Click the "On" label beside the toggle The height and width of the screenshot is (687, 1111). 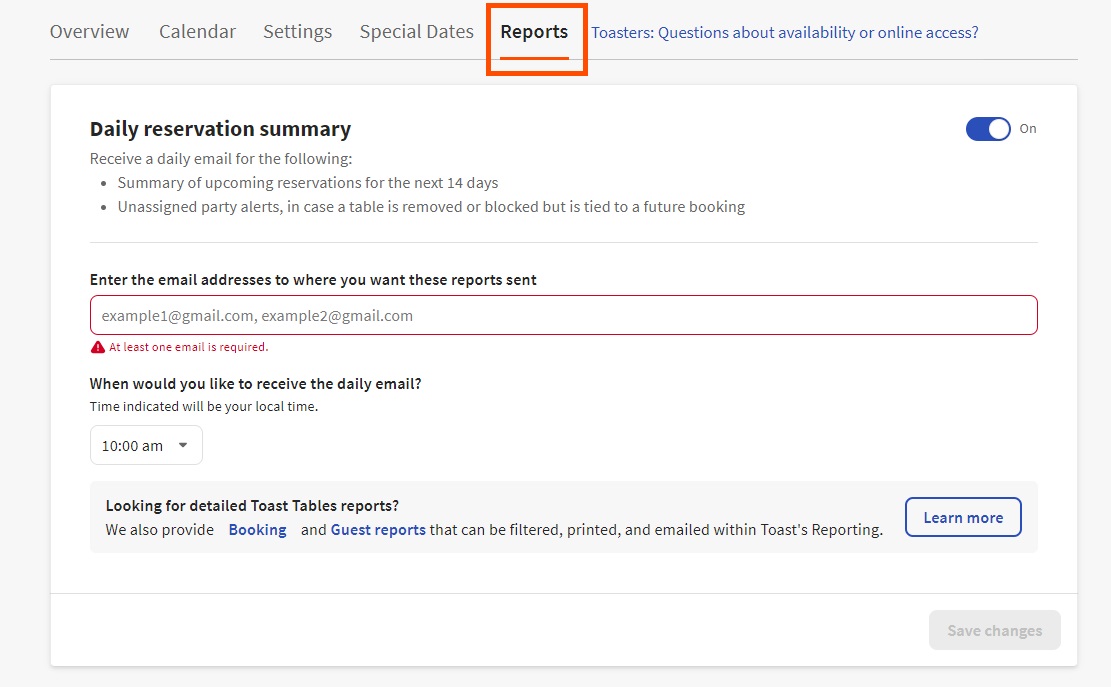[1028, 129]
